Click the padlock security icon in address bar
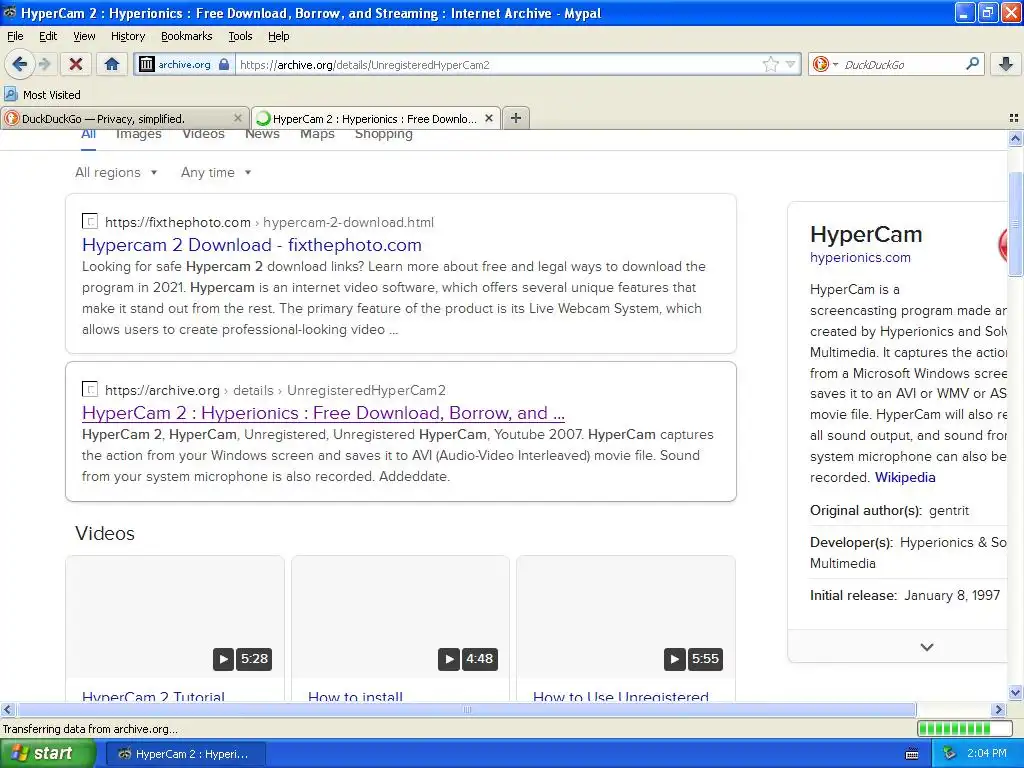 point(224,64)
